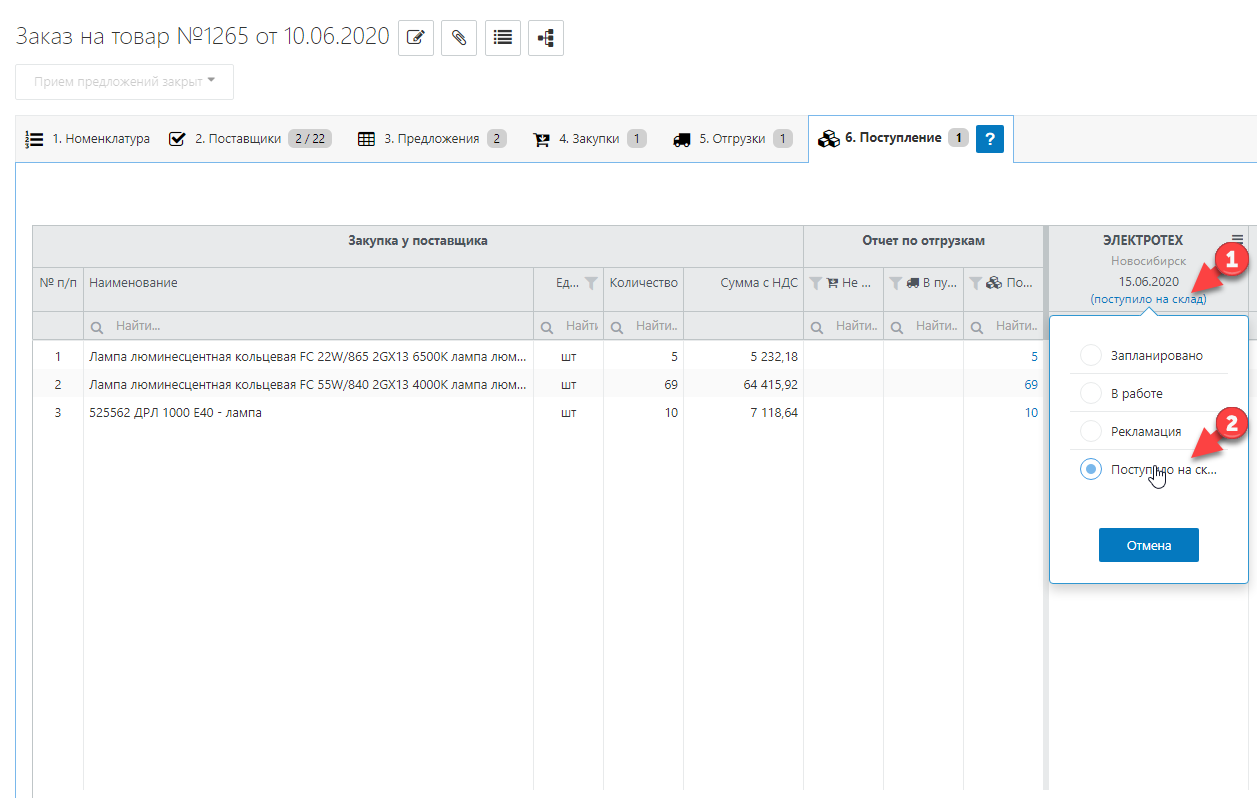Image resolution: width=1257 pixels, height=798 pixels.
Task: Expand the Прием предложений закрыт dropdown
Action: tap(124, 82)
